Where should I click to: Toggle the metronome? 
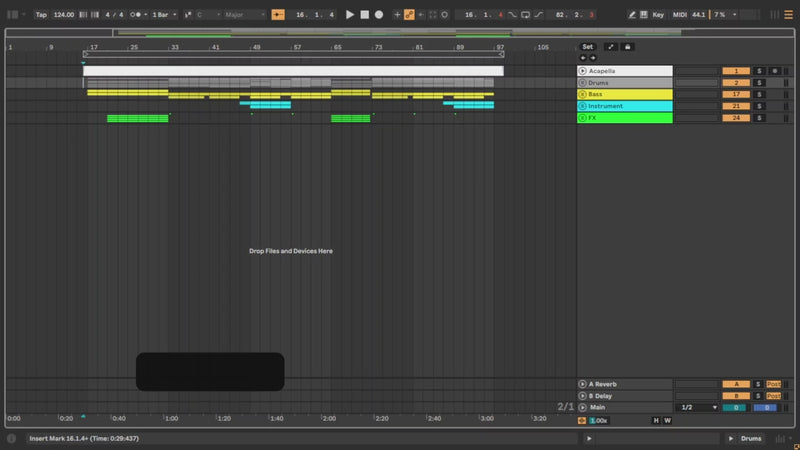tap(137, 15)
